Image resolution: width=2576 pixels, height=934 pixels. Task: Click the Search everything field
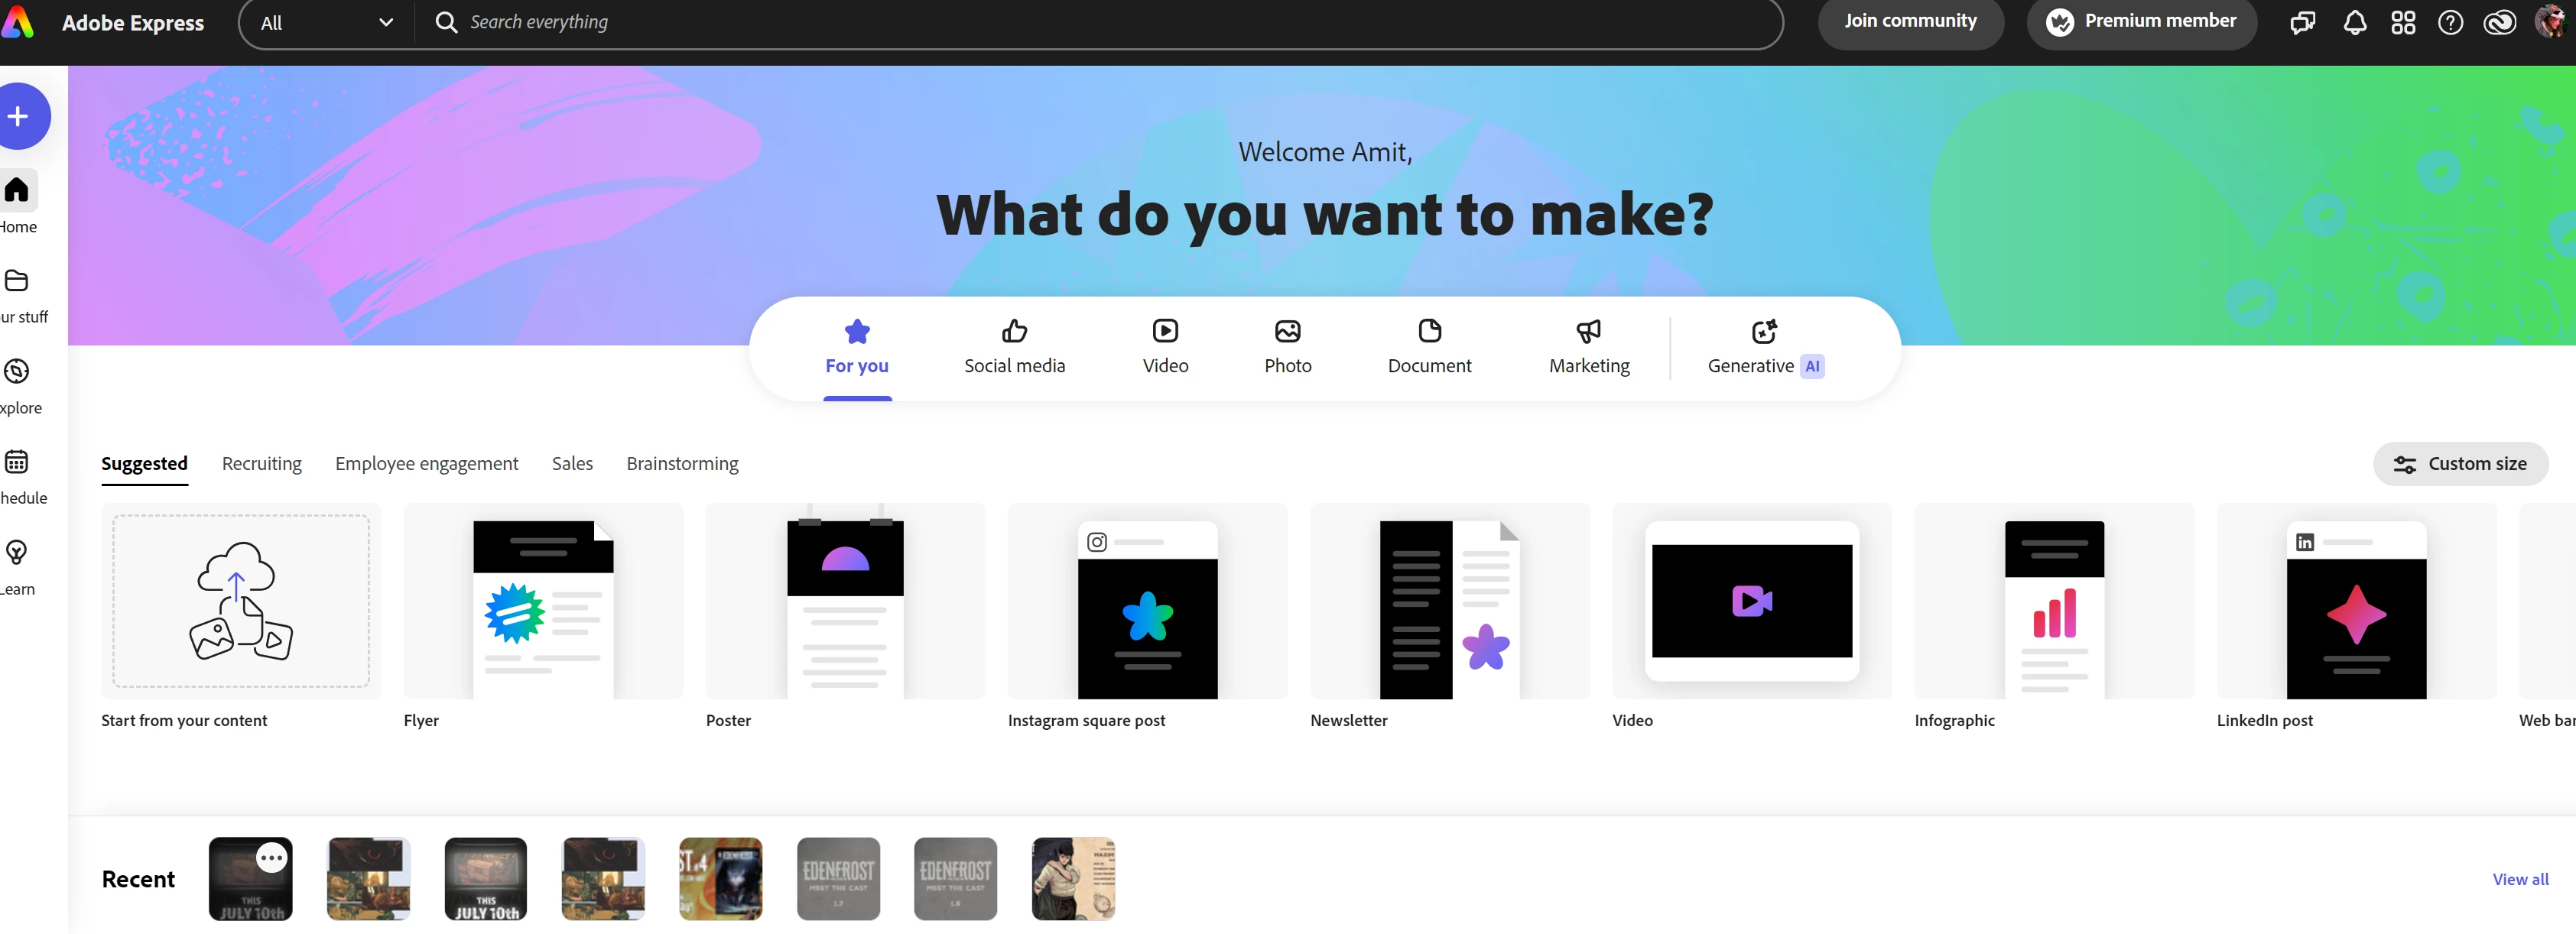[x=1100, y=22]
